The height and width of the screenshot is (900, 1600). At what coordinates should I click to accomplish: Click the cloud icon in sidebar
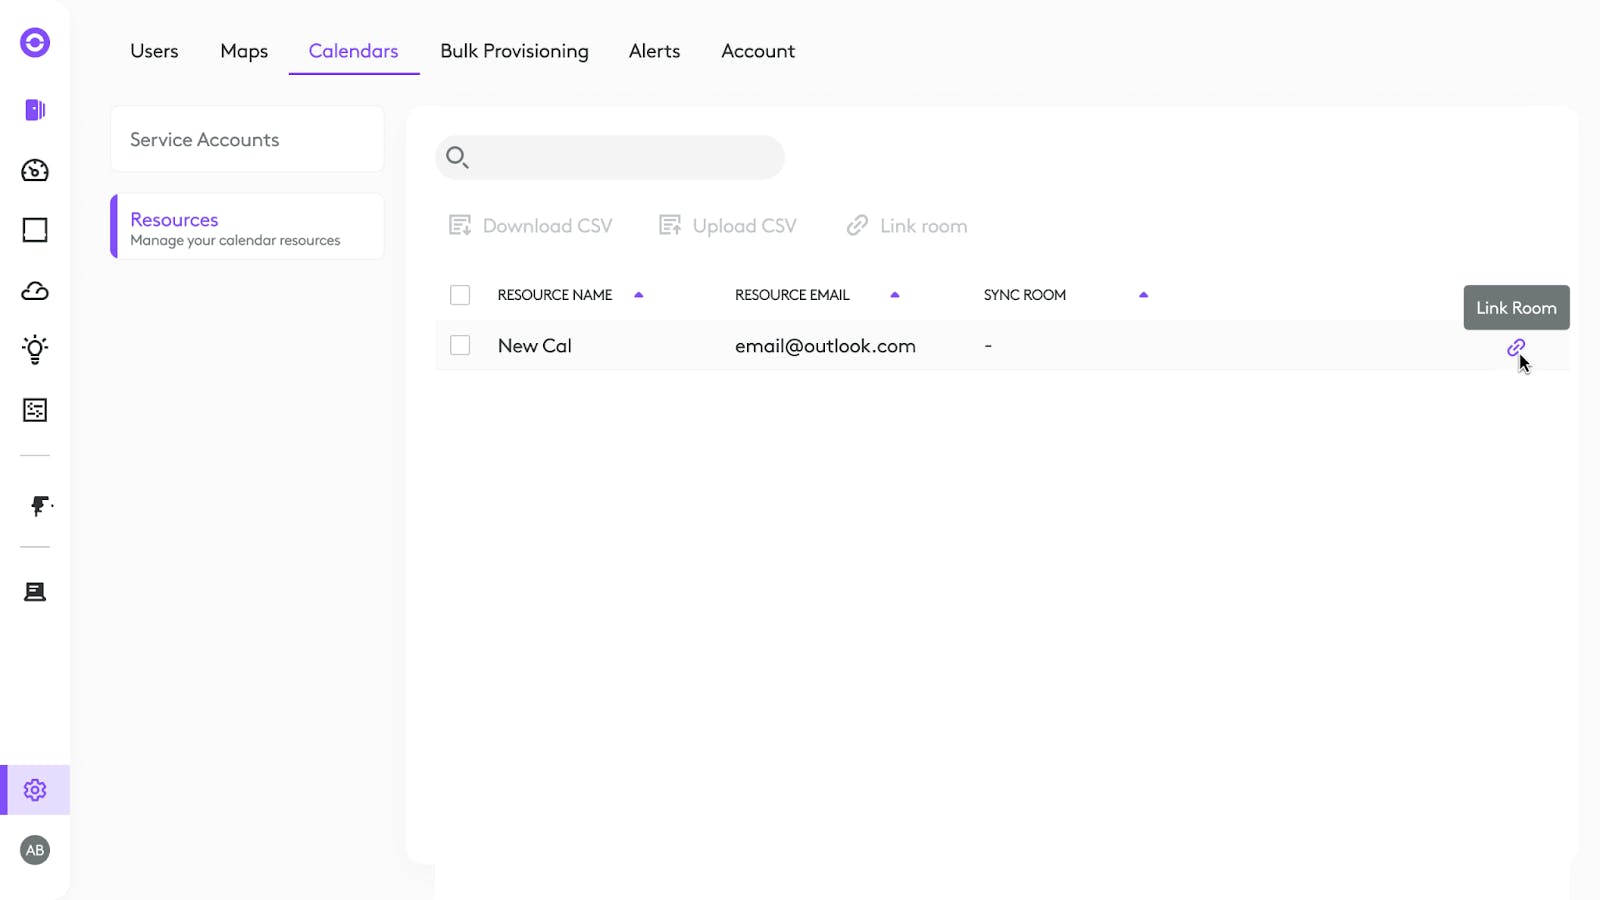point(35,291)
